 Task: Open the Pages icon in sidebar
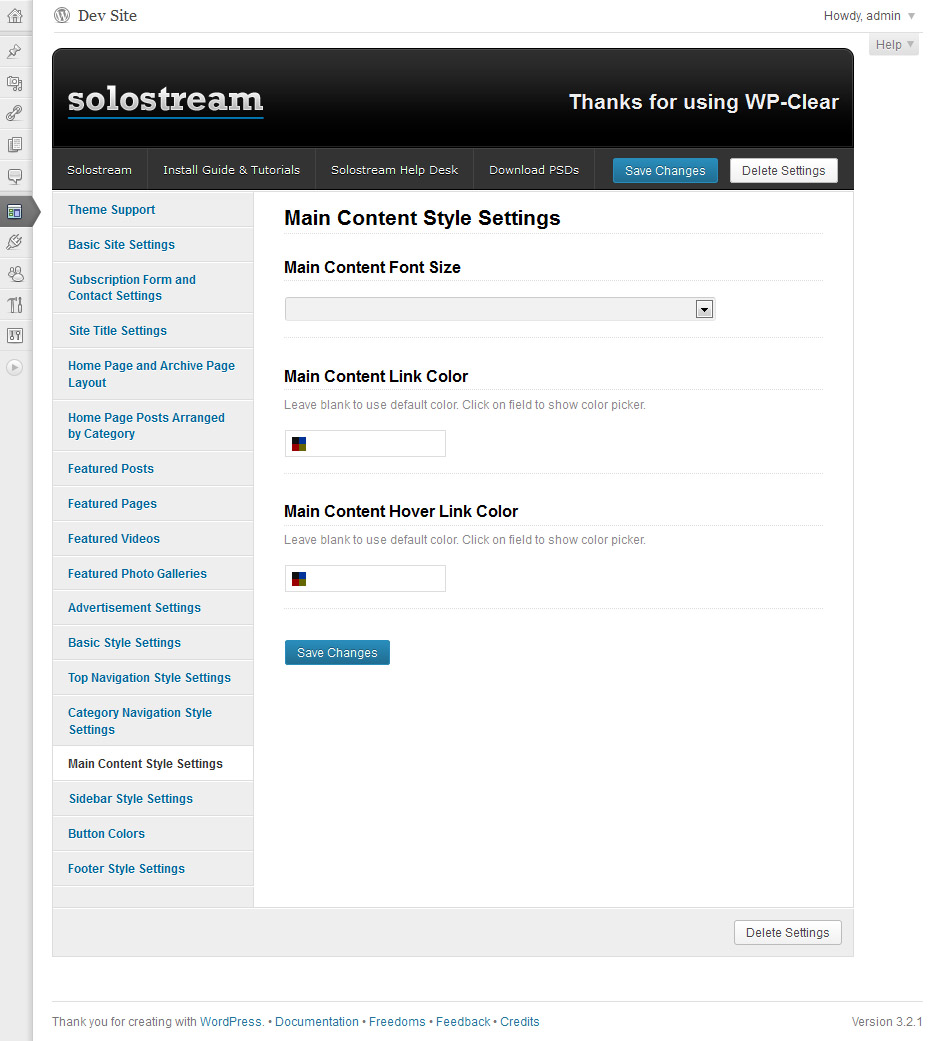pos(15,145)
